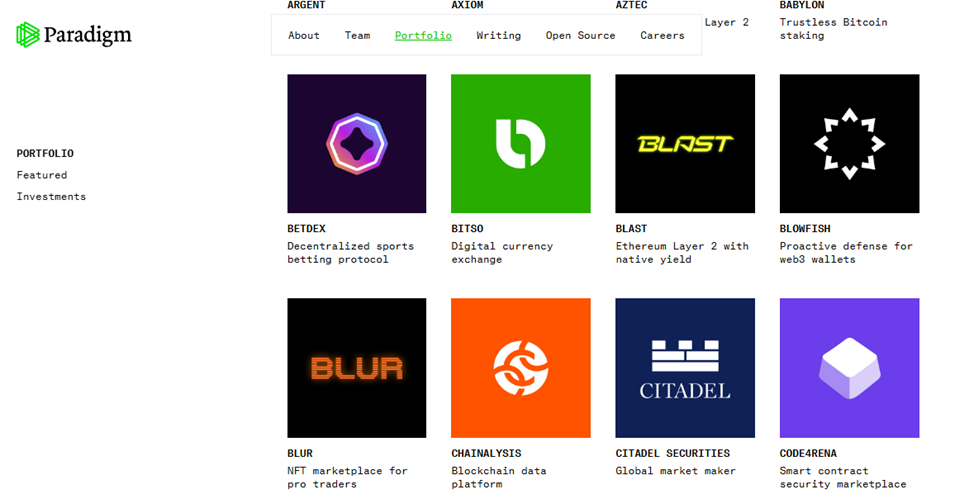Open the Blast logo tile

(x=684, y=144)
